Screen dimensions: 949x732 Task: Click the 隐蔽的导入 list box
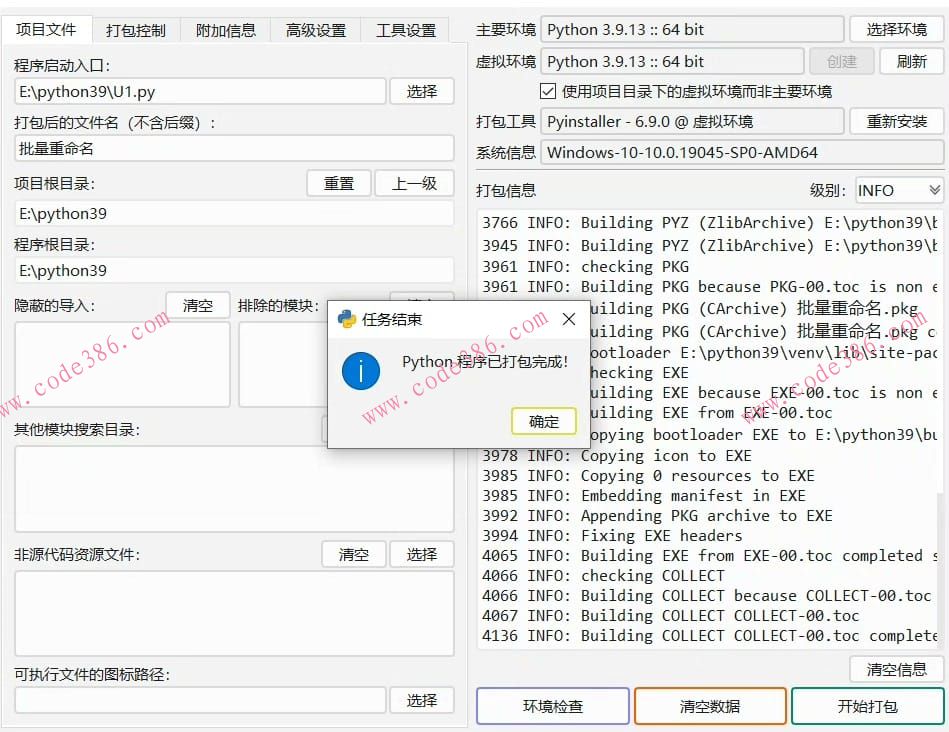point(122,364)
